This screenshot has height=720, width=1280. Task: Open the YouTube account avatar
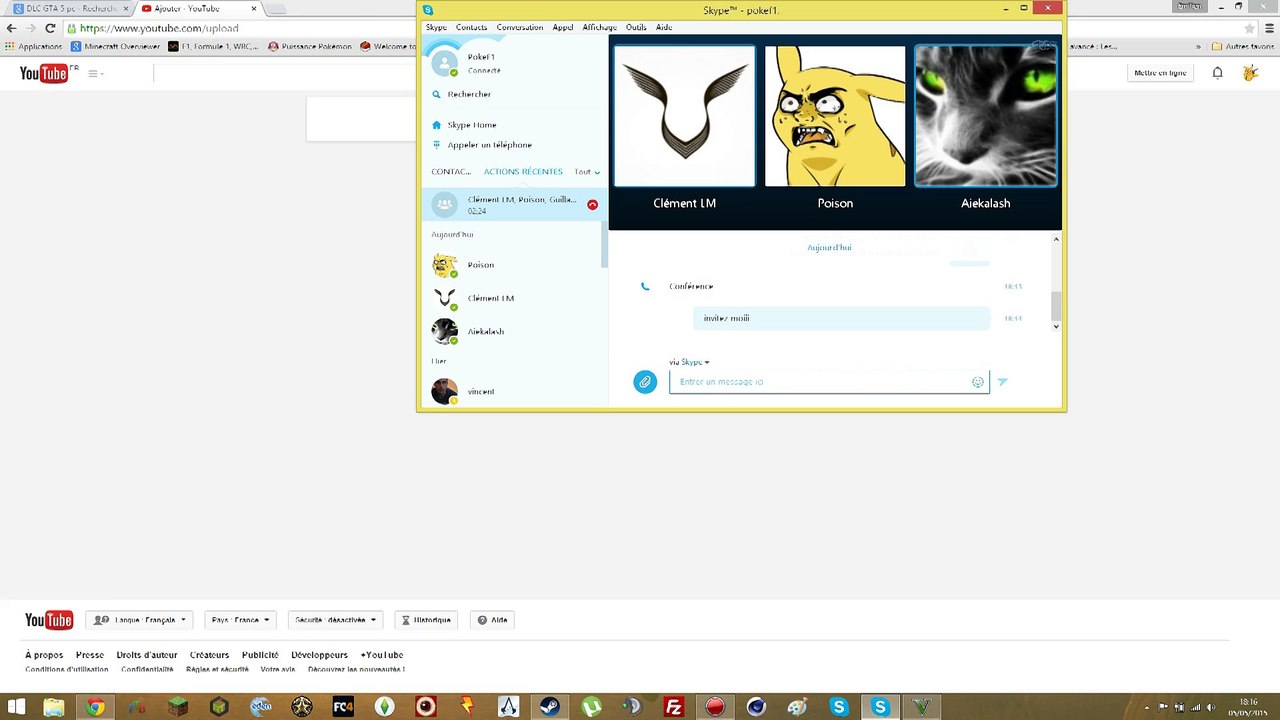1250,73
